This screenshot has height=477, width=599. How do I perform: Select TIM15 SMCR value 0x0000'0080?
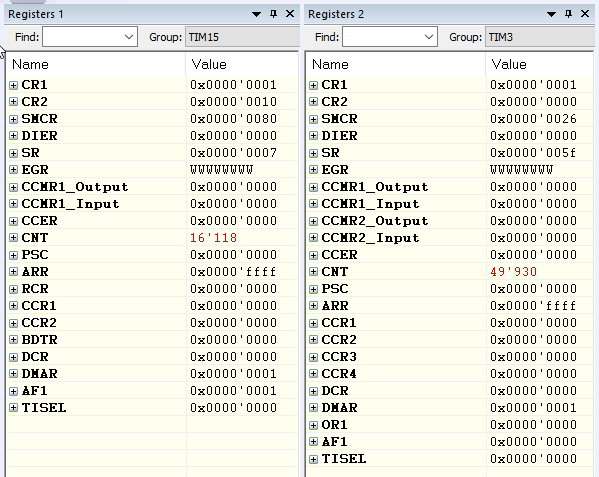coord(233,119)
